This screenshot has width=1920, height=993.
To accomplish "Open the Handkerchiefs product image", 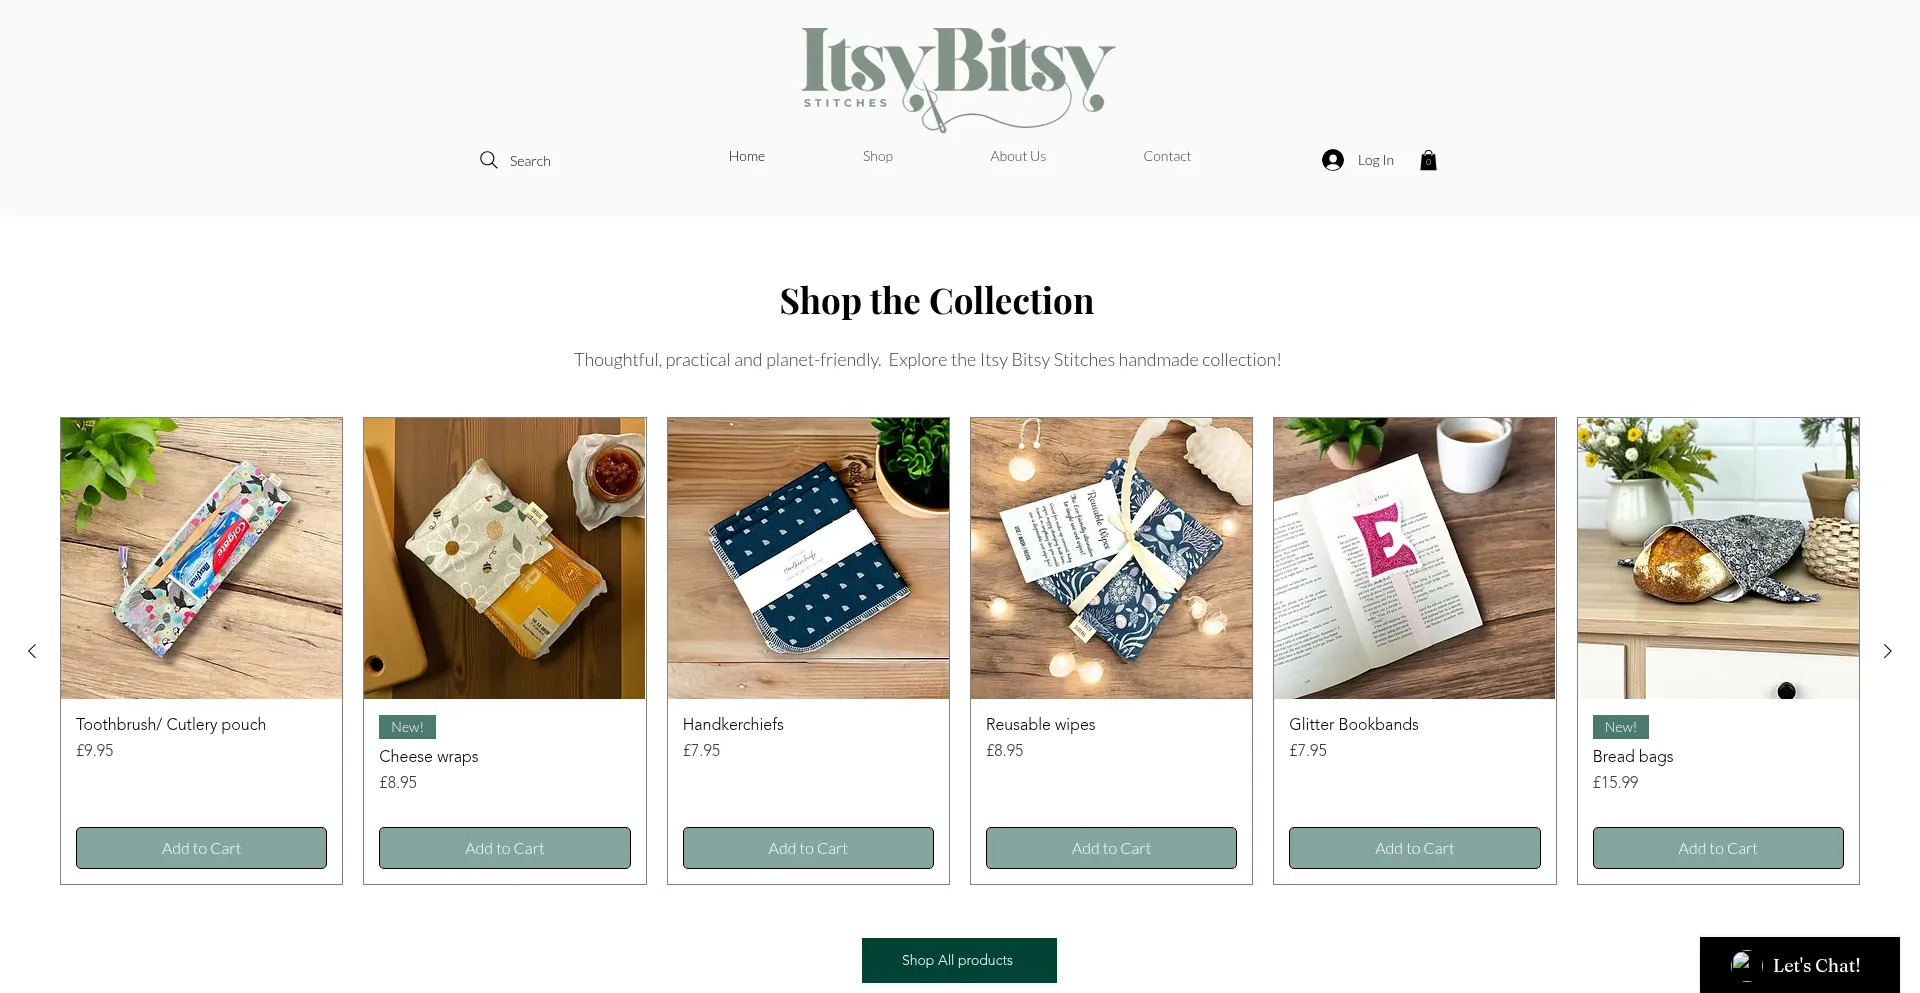I will tap(808, 558).
